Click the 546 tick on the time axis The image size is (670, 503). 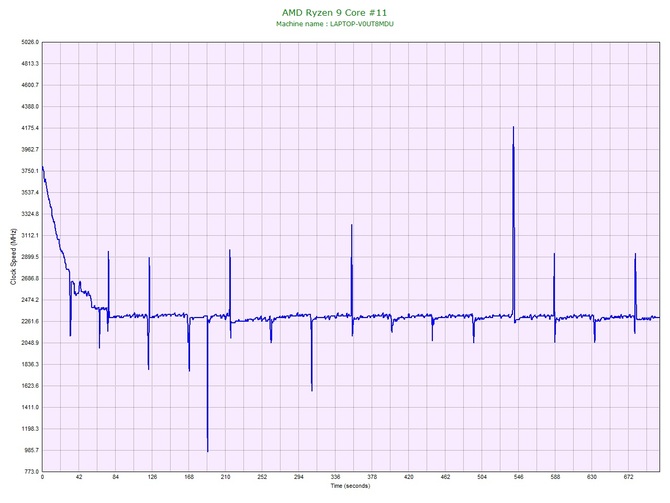(x=518, y=477)
